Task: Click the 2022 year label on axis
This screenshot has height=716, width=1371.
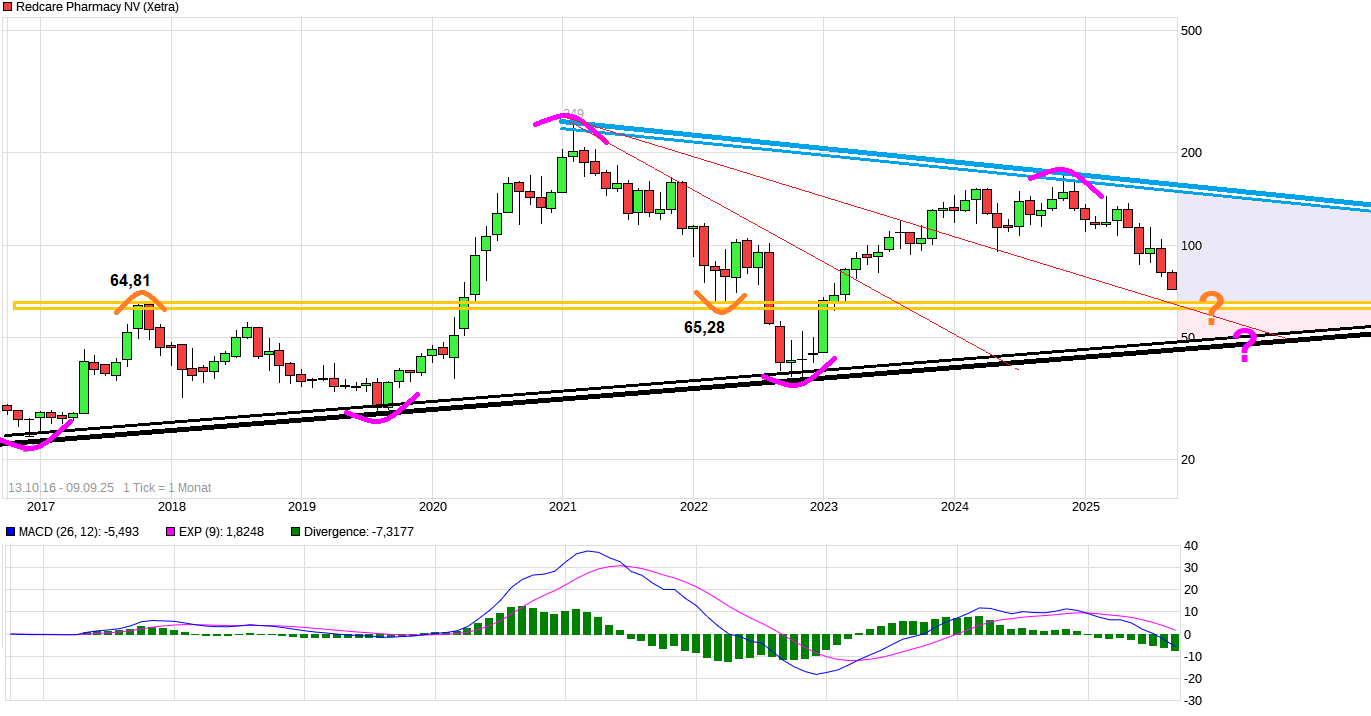Action: pos(693,507)
